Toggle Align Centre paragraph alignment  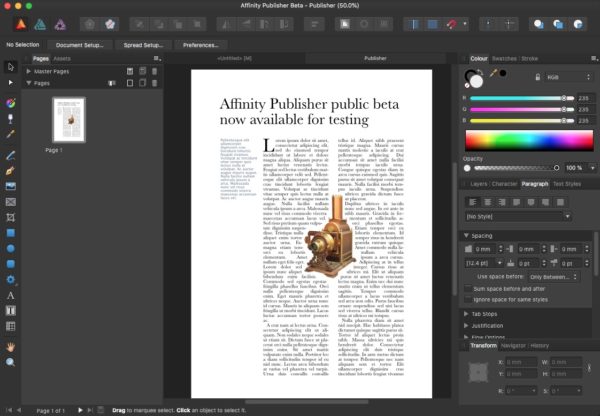488,202
